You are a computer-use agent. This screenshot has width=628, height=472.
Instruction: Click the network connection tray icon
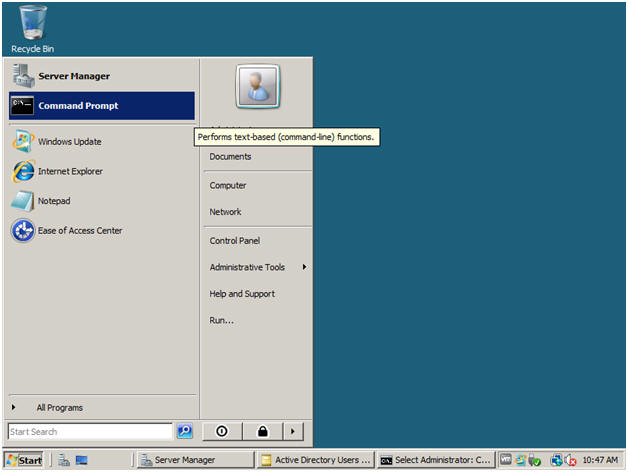[x=556, y=460]
